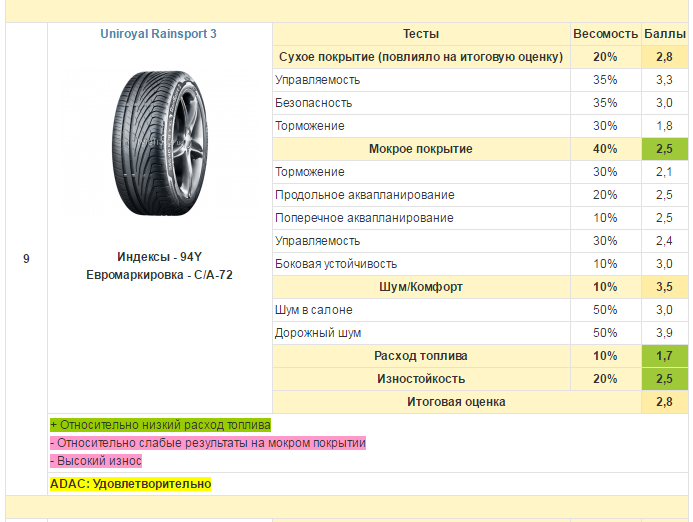Click the Боковая устойчивость row
This screenshot has height=522, width=693.
pyautogui.click(x=480, y=264)
